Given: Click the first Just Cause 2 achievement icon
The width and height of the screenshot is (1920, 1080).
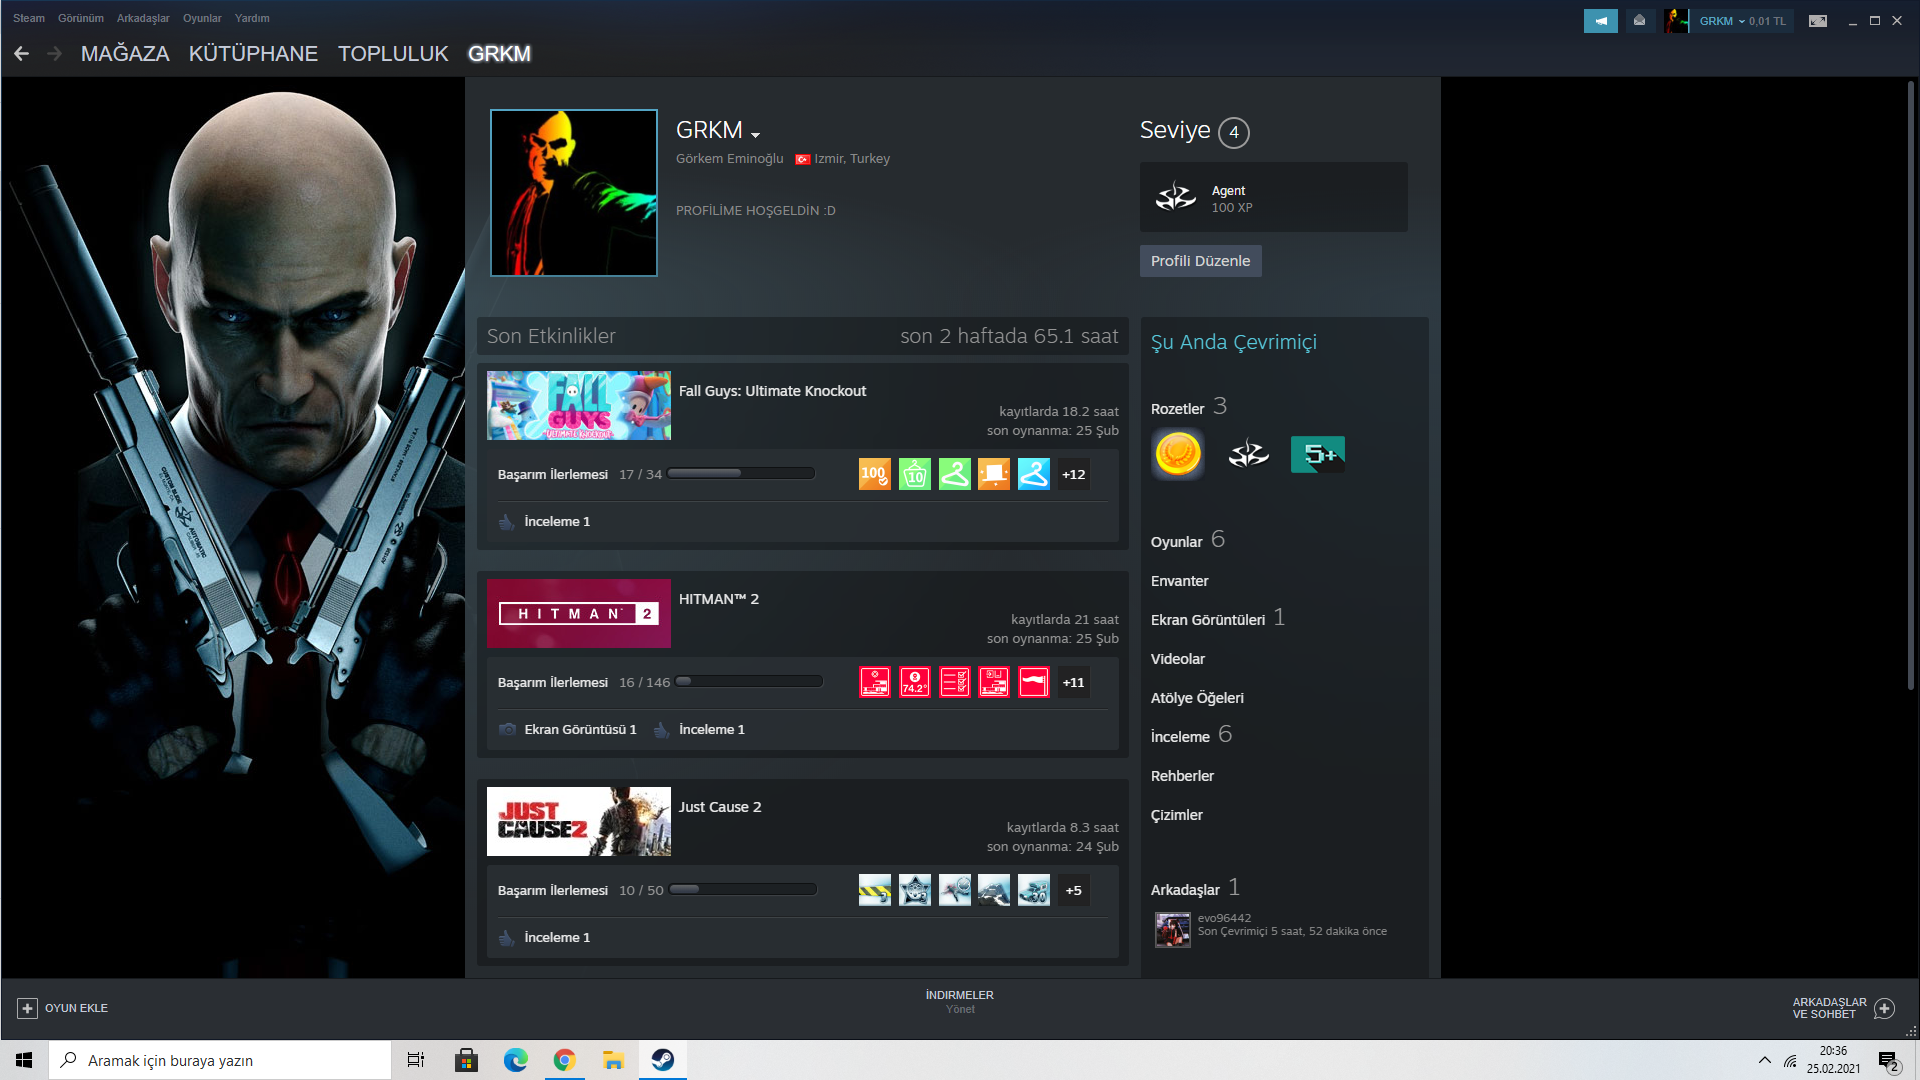Looking at the screenshot, I should (875, 890).
